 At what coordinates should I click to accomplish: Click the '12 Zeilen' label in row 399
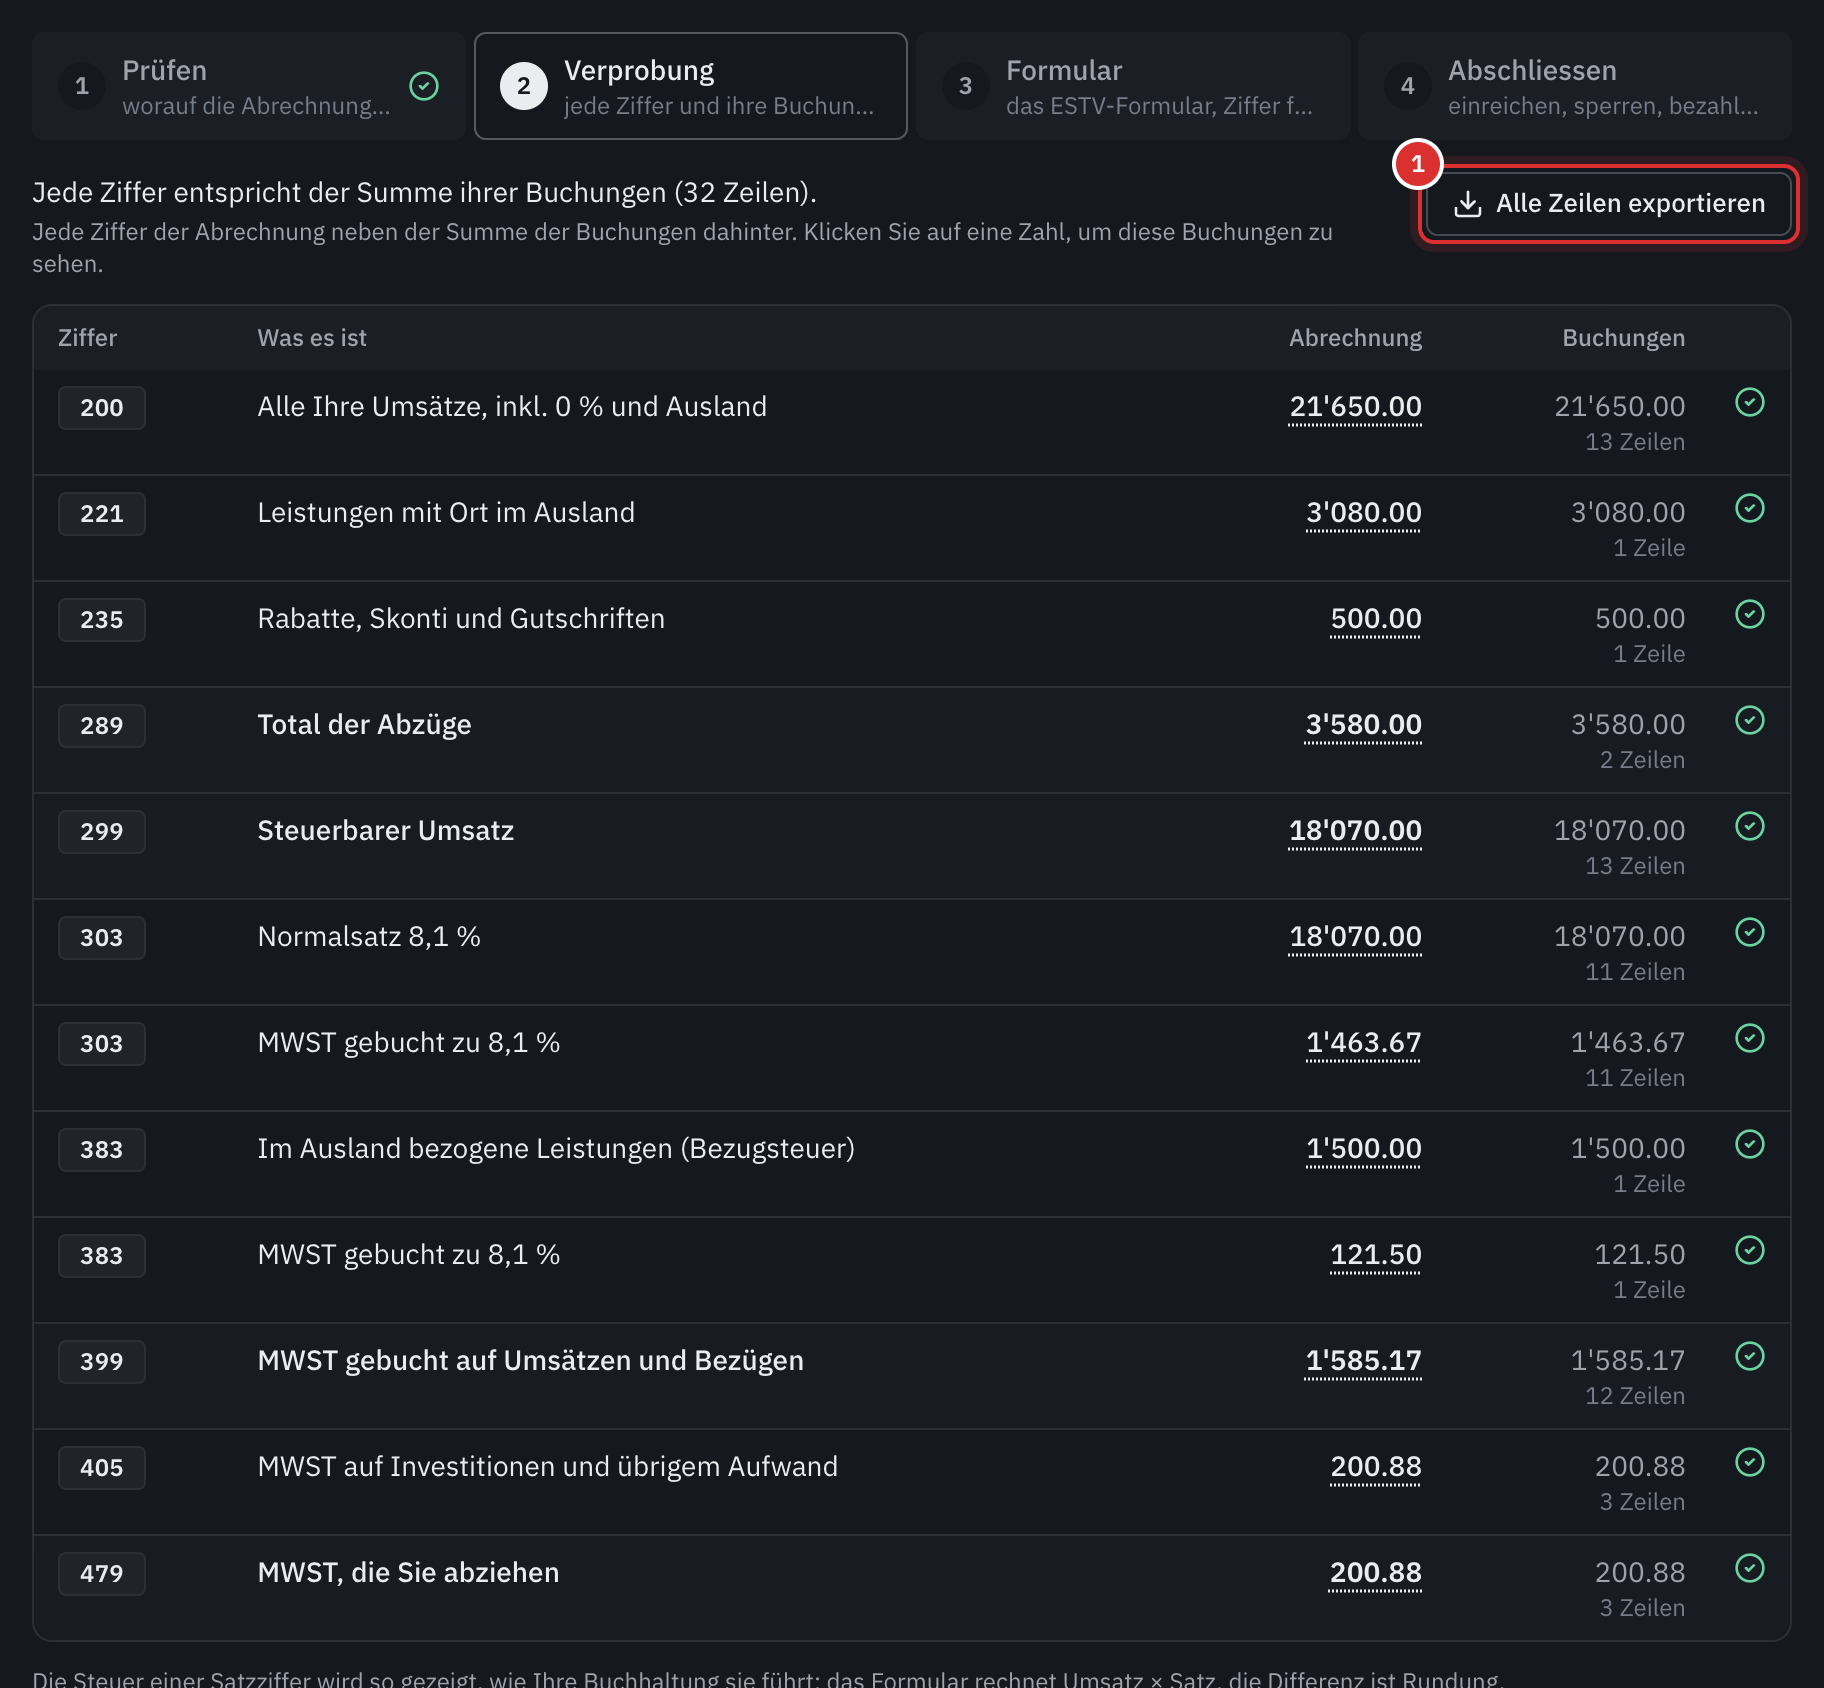coord(1635,1396)
